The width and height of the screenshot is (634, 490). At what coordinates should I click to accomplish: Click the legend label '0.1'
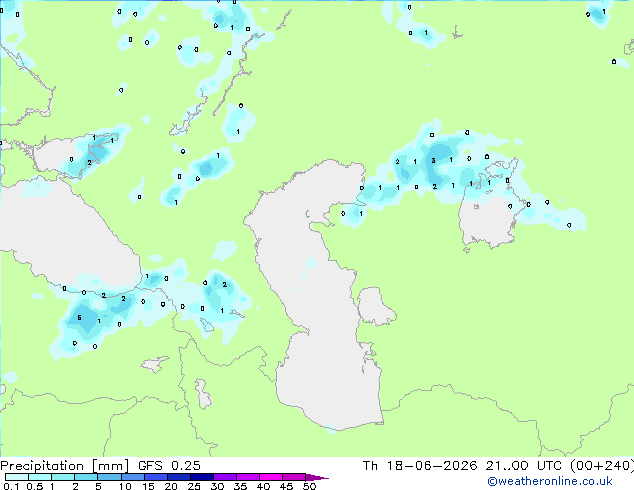tap(11, 486)
